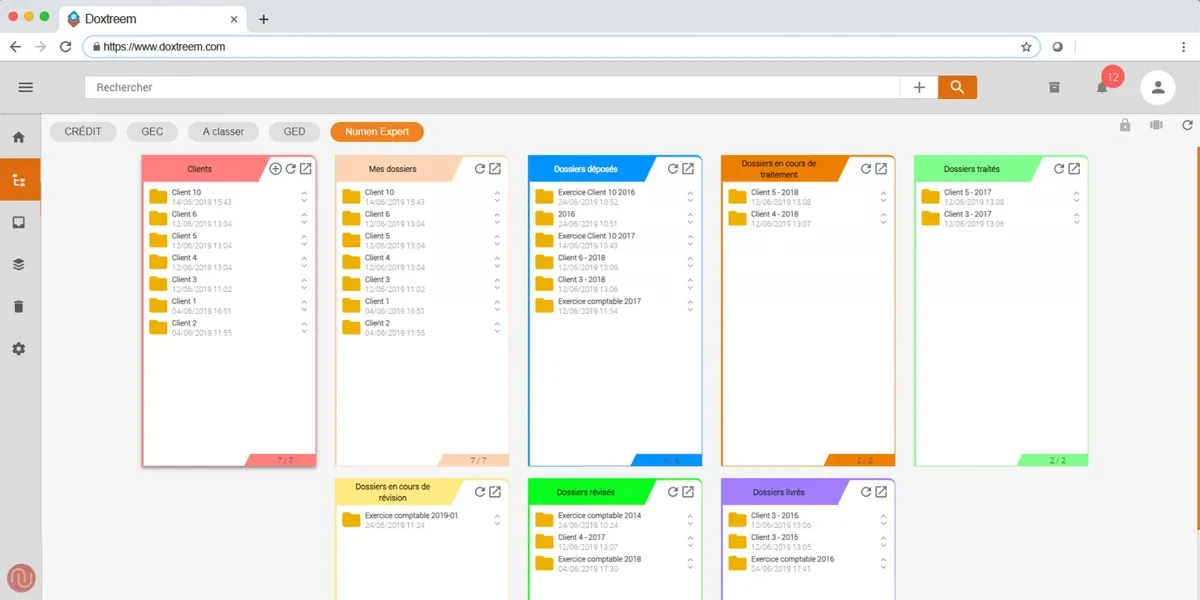Click into the Rechercher search field
The image size is (1200, 600).
point(490,88)
